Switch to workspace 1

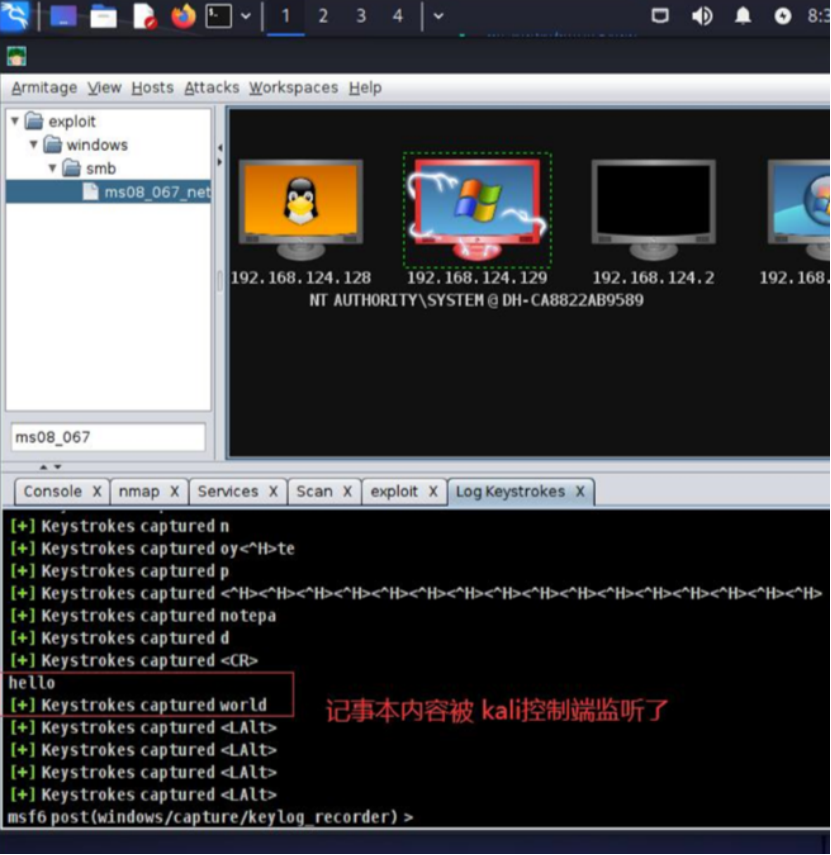point(285,16)
